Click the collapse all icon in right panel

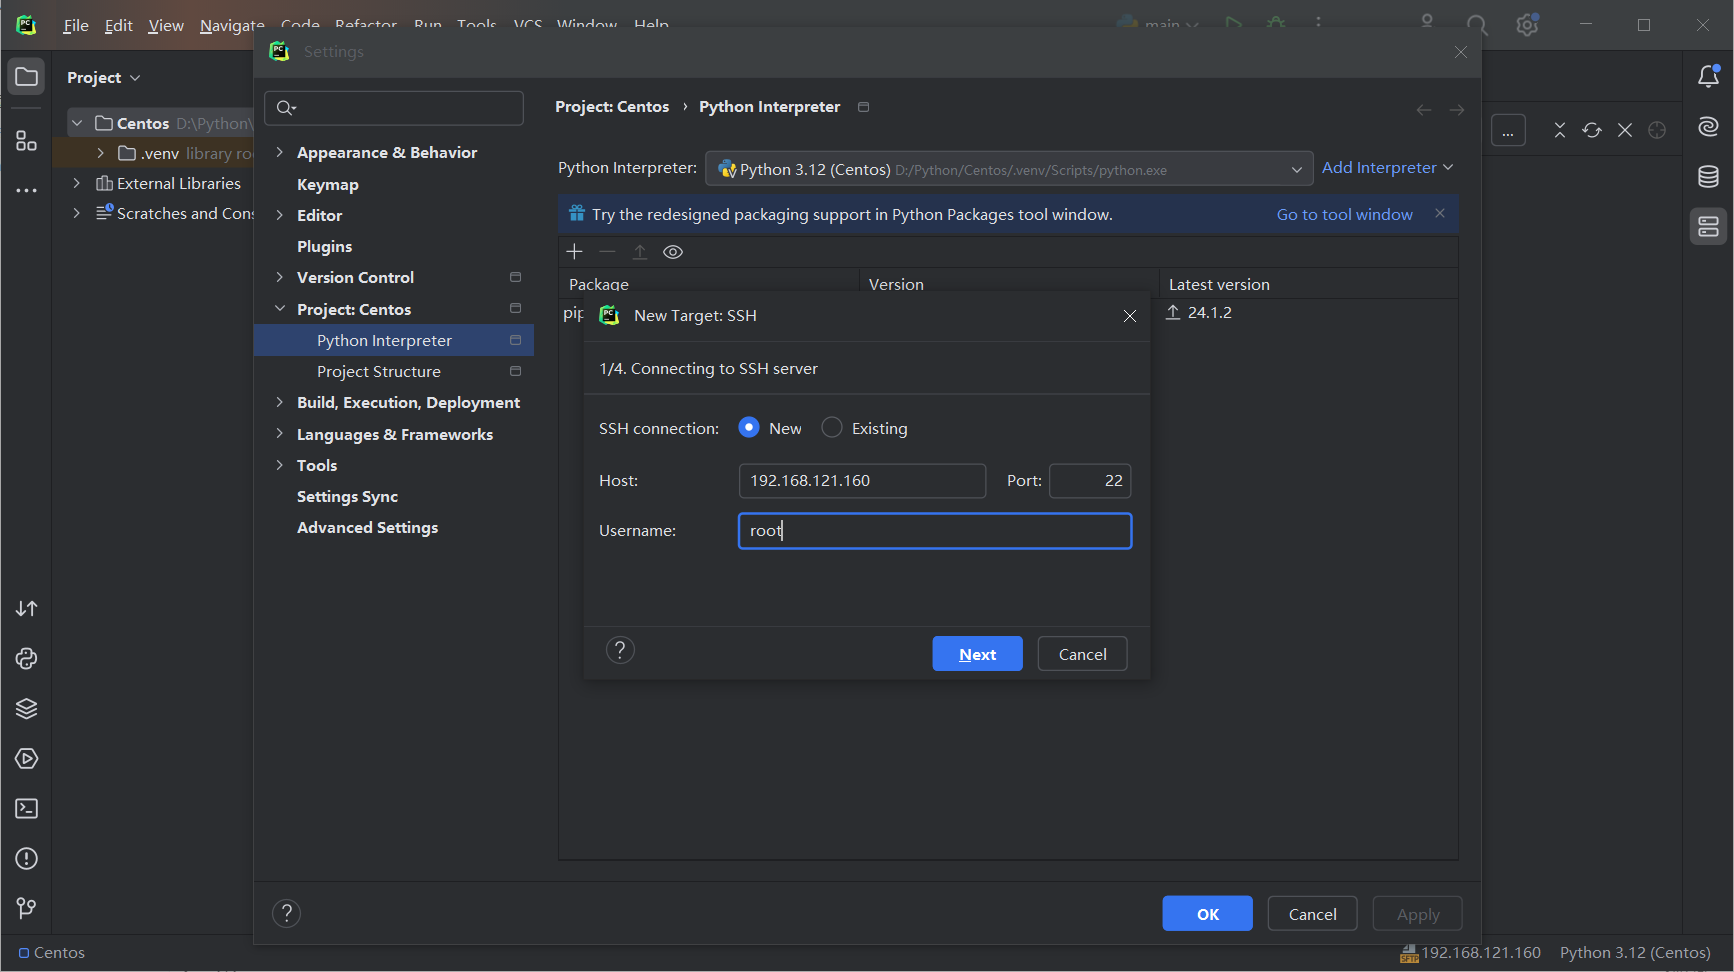tap(1559, 131)
